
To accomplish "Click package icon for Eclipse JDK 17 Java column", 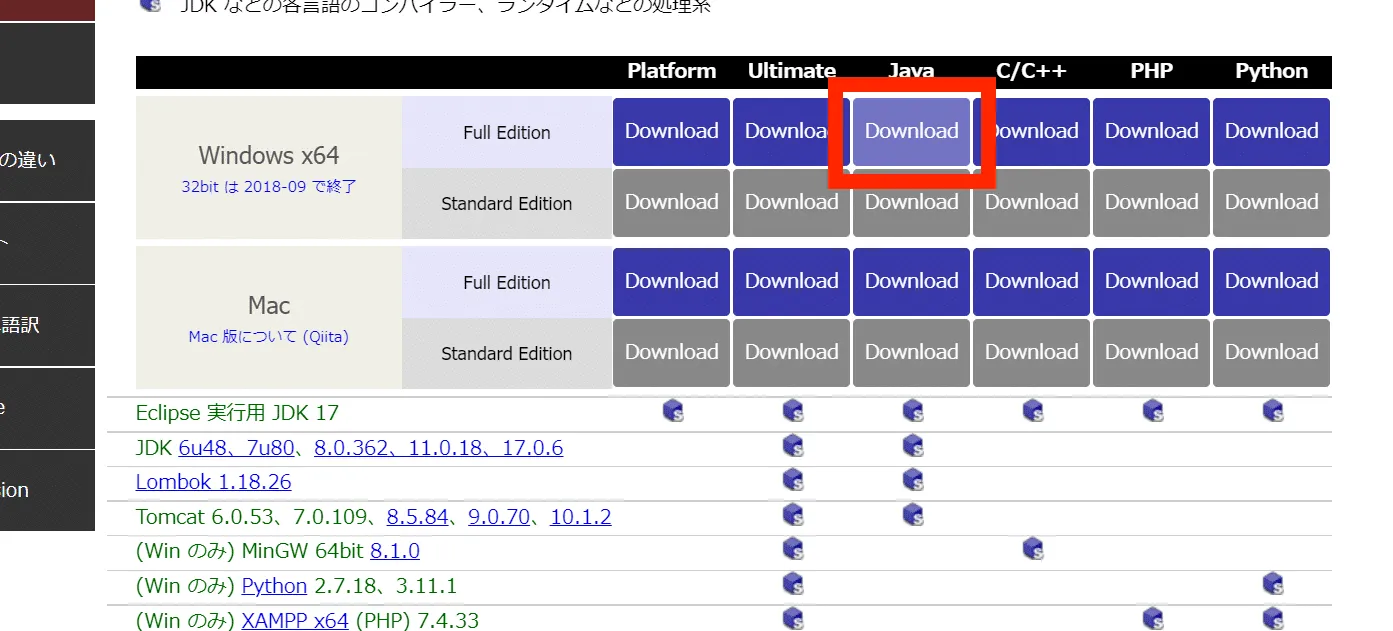I will pos(913,410).
